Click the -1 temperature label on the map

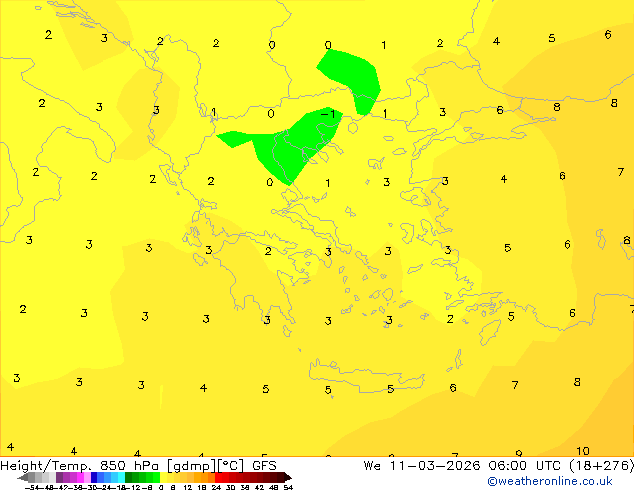(328, 114)
